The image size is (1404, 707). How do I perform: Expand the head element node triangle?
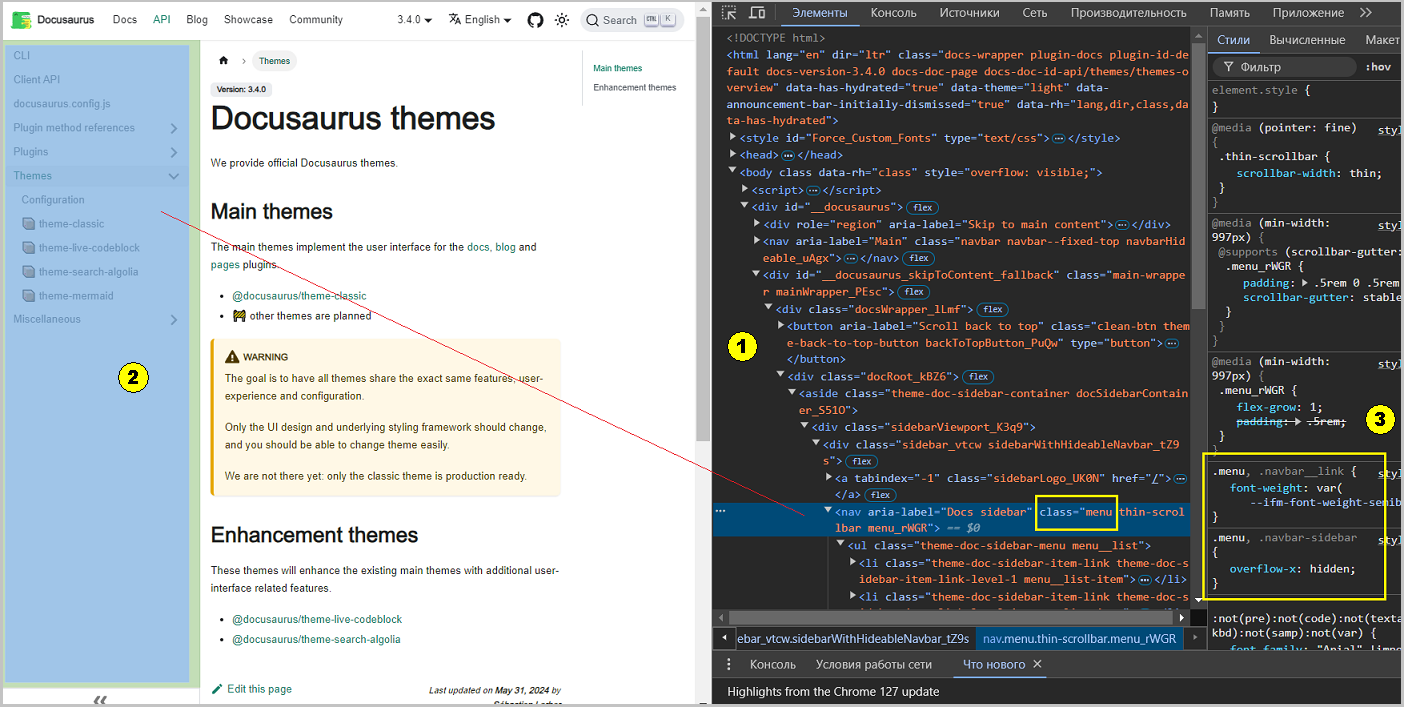(x=733, y=155)
